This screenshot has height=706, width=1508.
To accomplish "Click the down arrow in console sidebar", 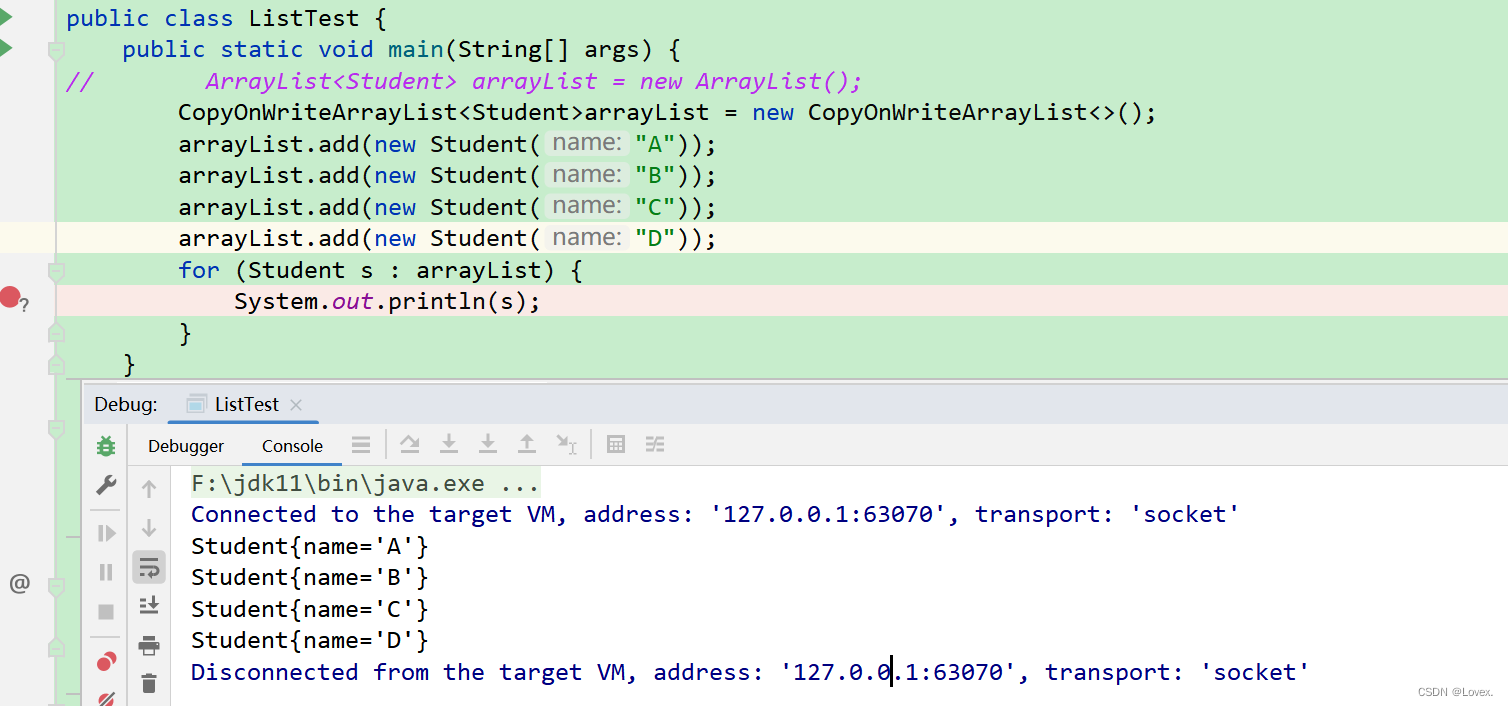I will [x=149, y=528].
